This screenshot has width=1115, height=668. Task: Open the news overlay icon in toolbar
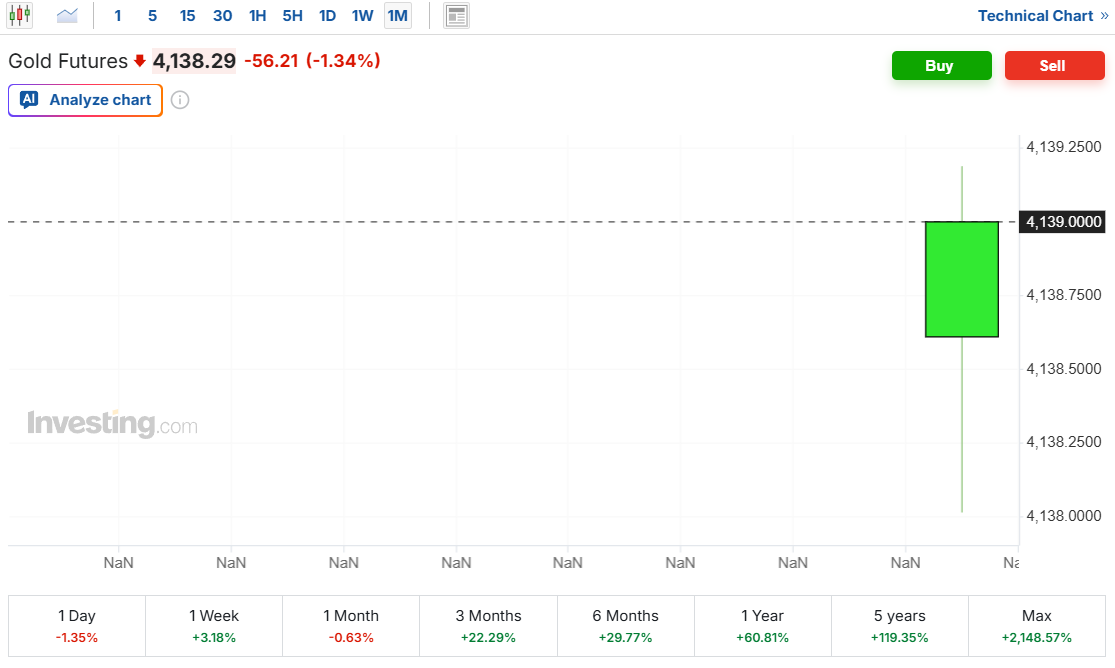click(456, 16)
